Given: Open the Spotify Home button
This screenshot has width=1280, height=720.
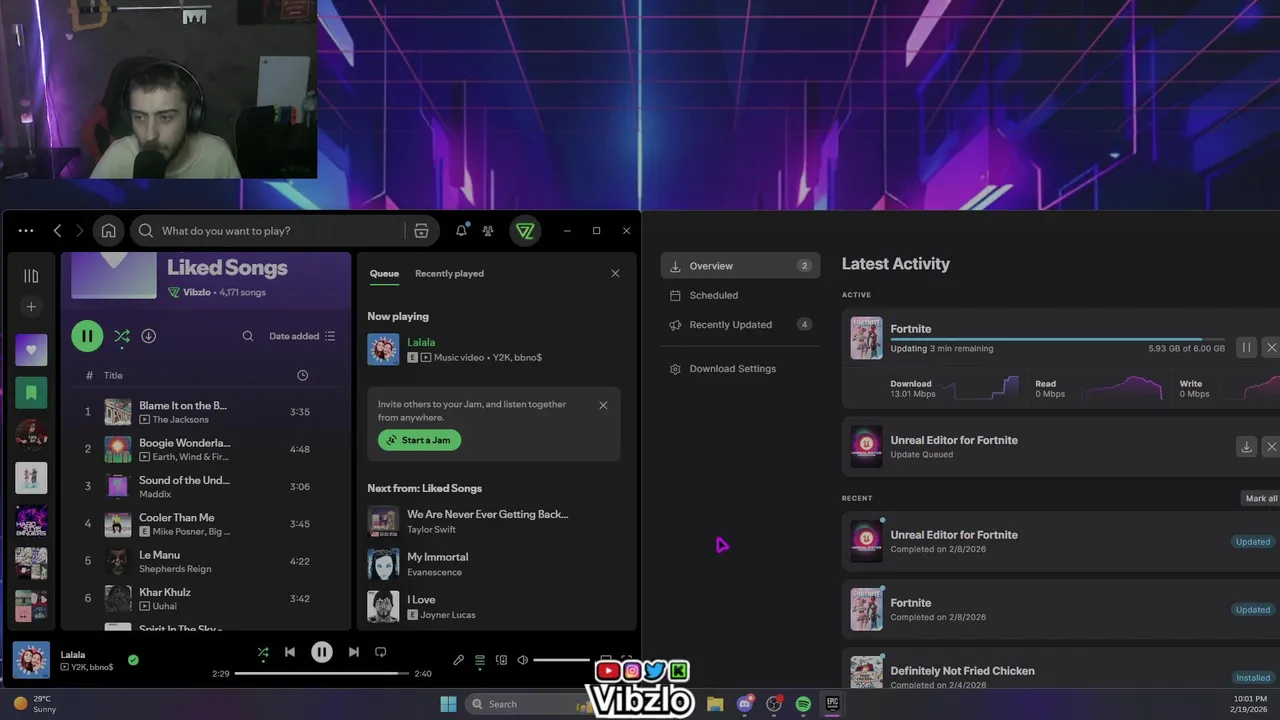Looking at the screenshot, I should pos(108,231).
